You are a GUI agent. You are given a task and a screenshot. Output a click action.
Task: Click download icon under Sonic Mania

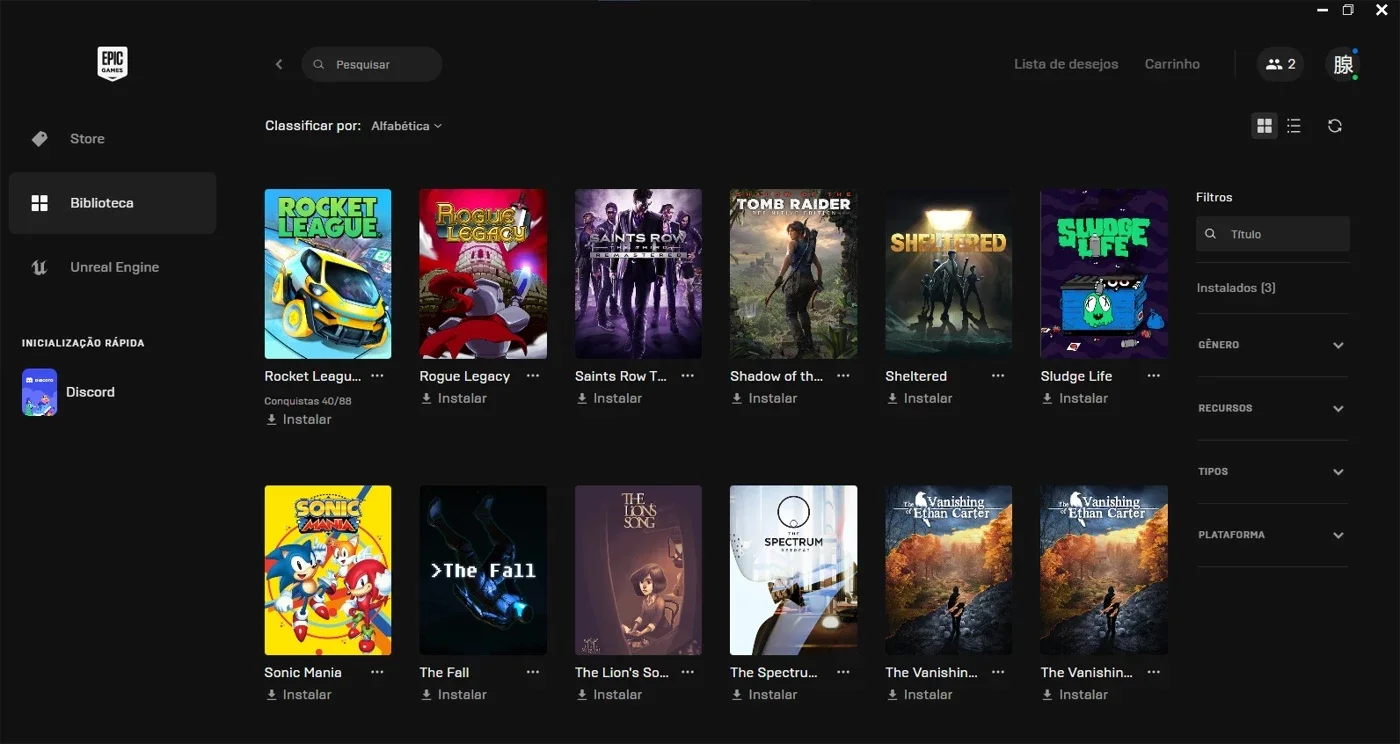coord(271,694)
